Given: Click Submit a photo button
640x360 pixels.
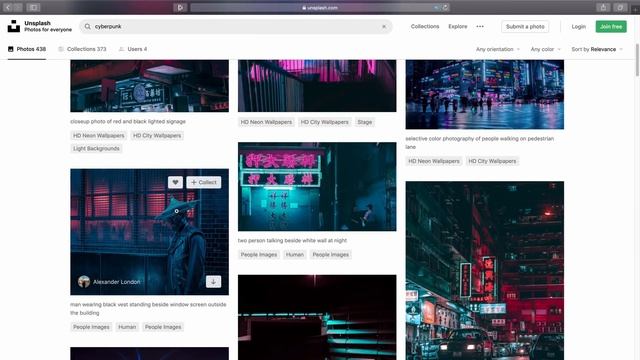Looking at the screenshot, I should pyautogui.click(x=525, y=27).
